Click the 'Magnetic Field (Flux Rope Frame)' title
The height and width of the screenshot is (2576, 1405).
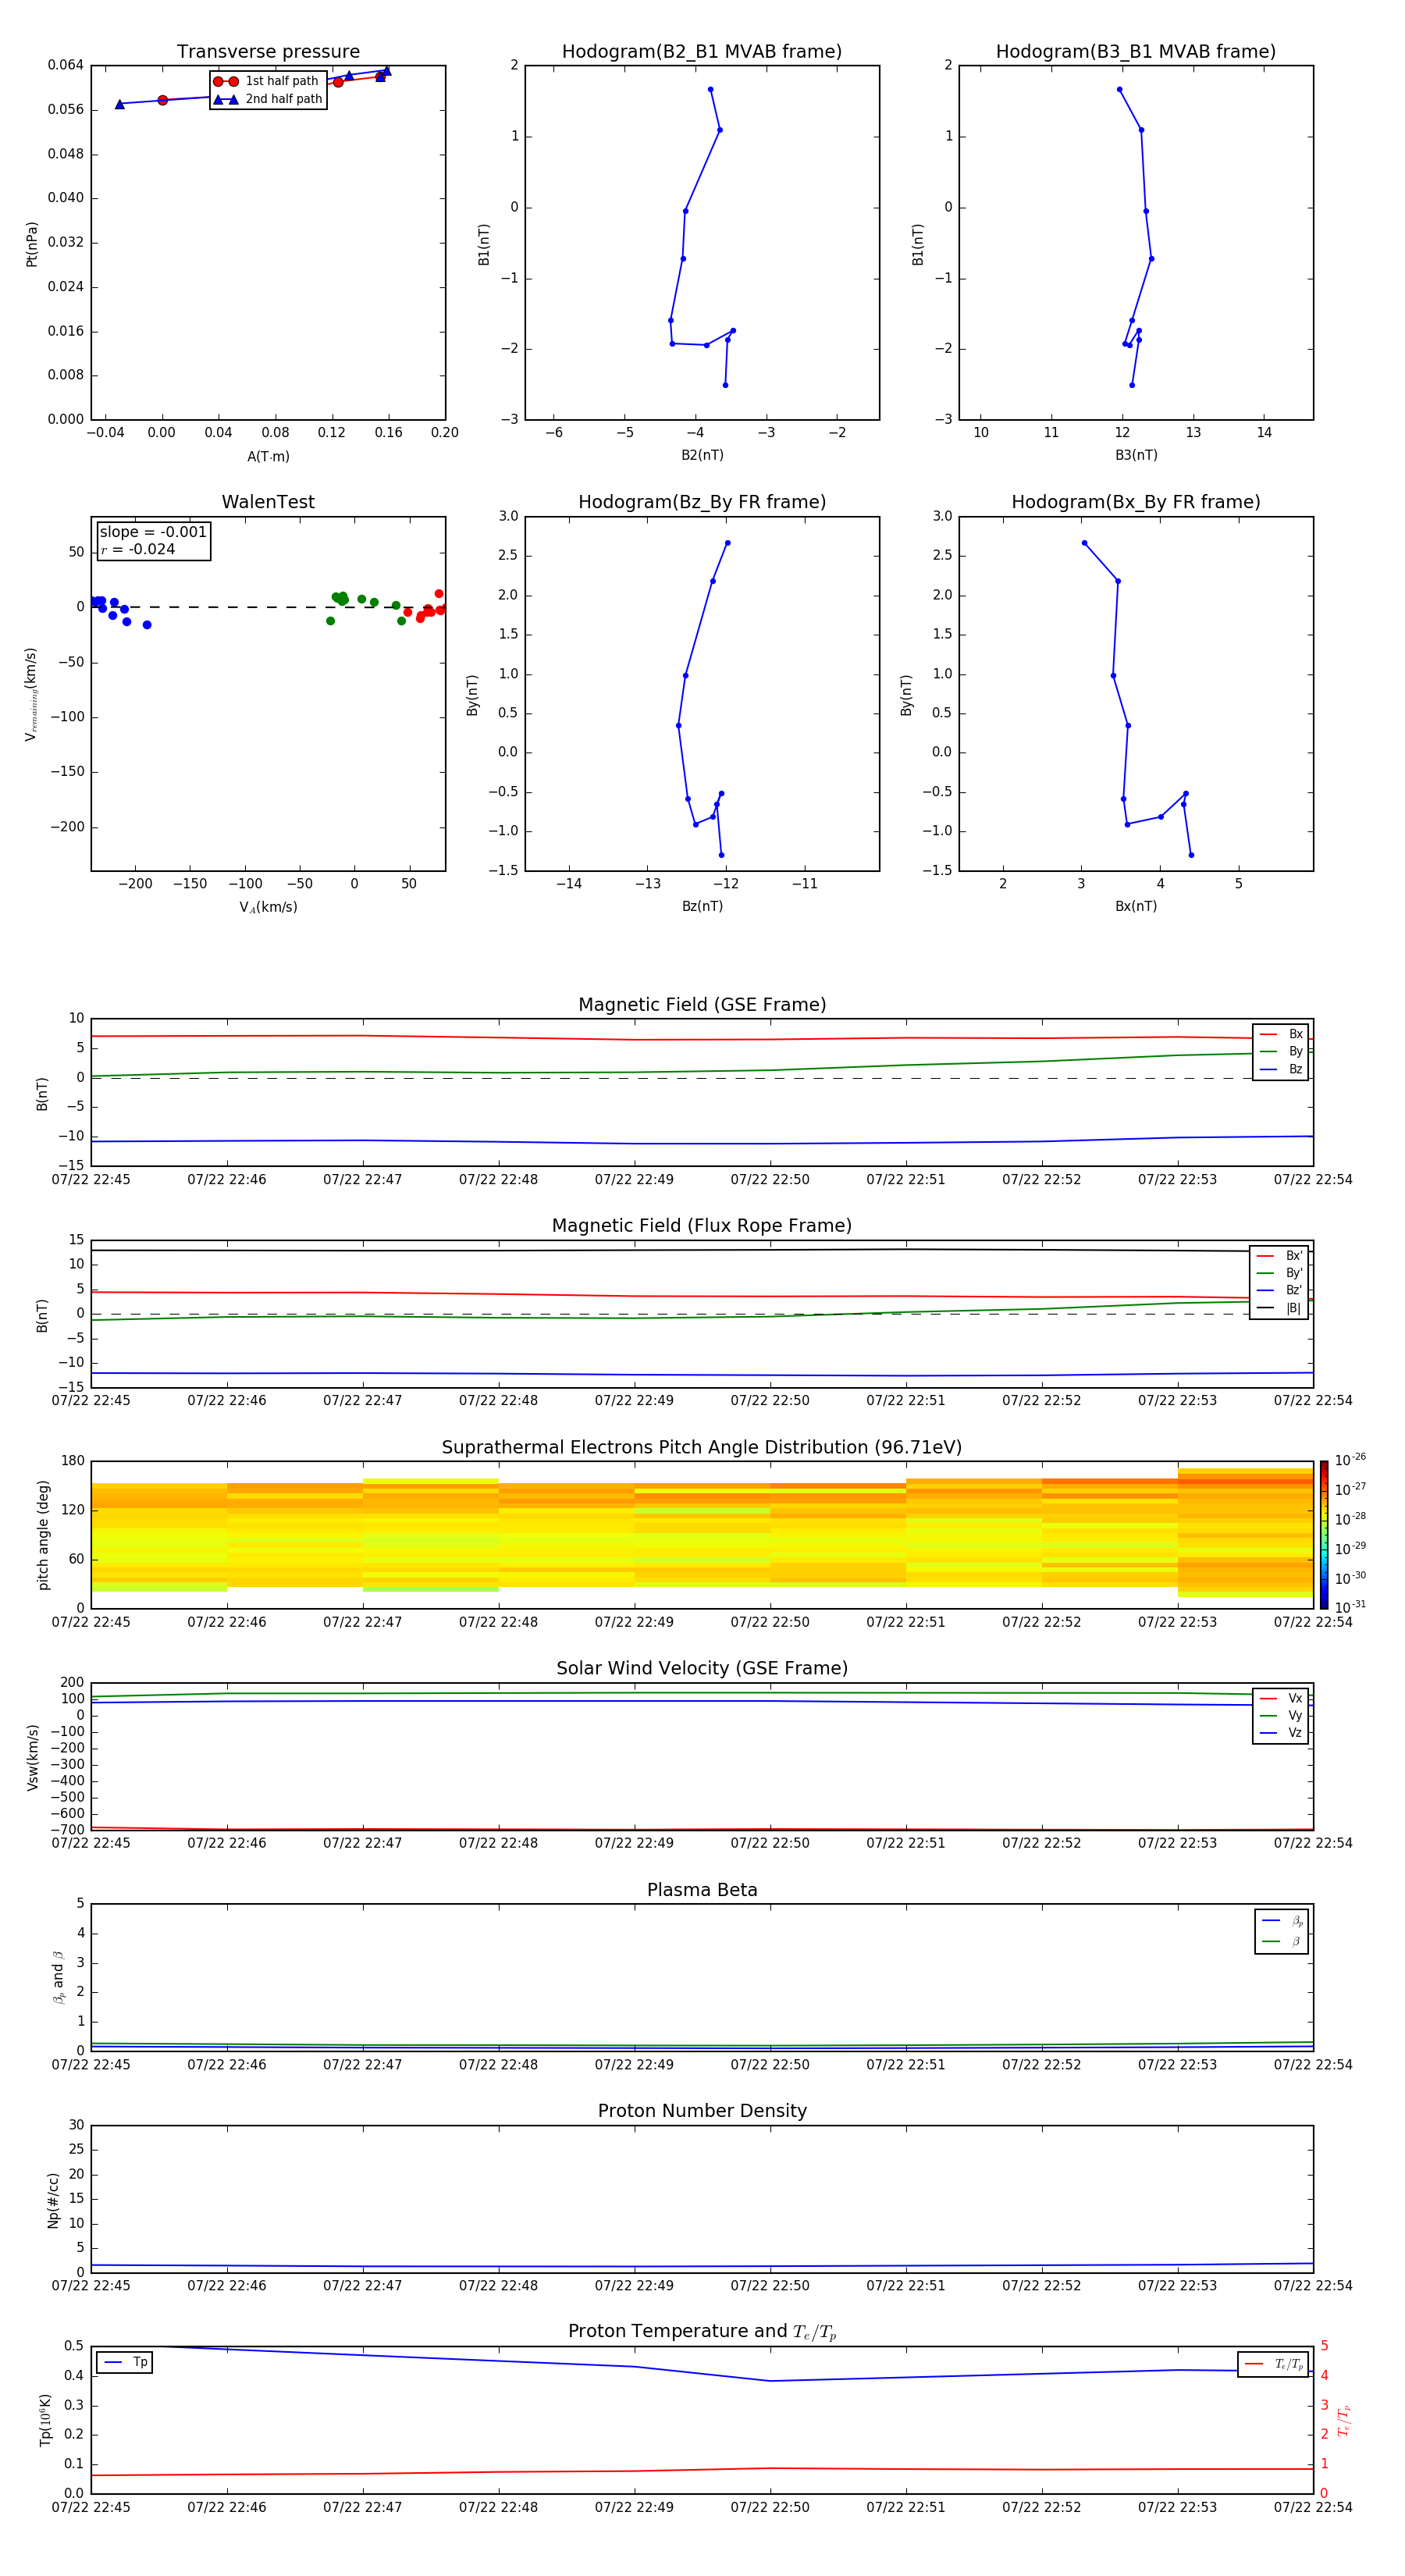point(702,1225)
